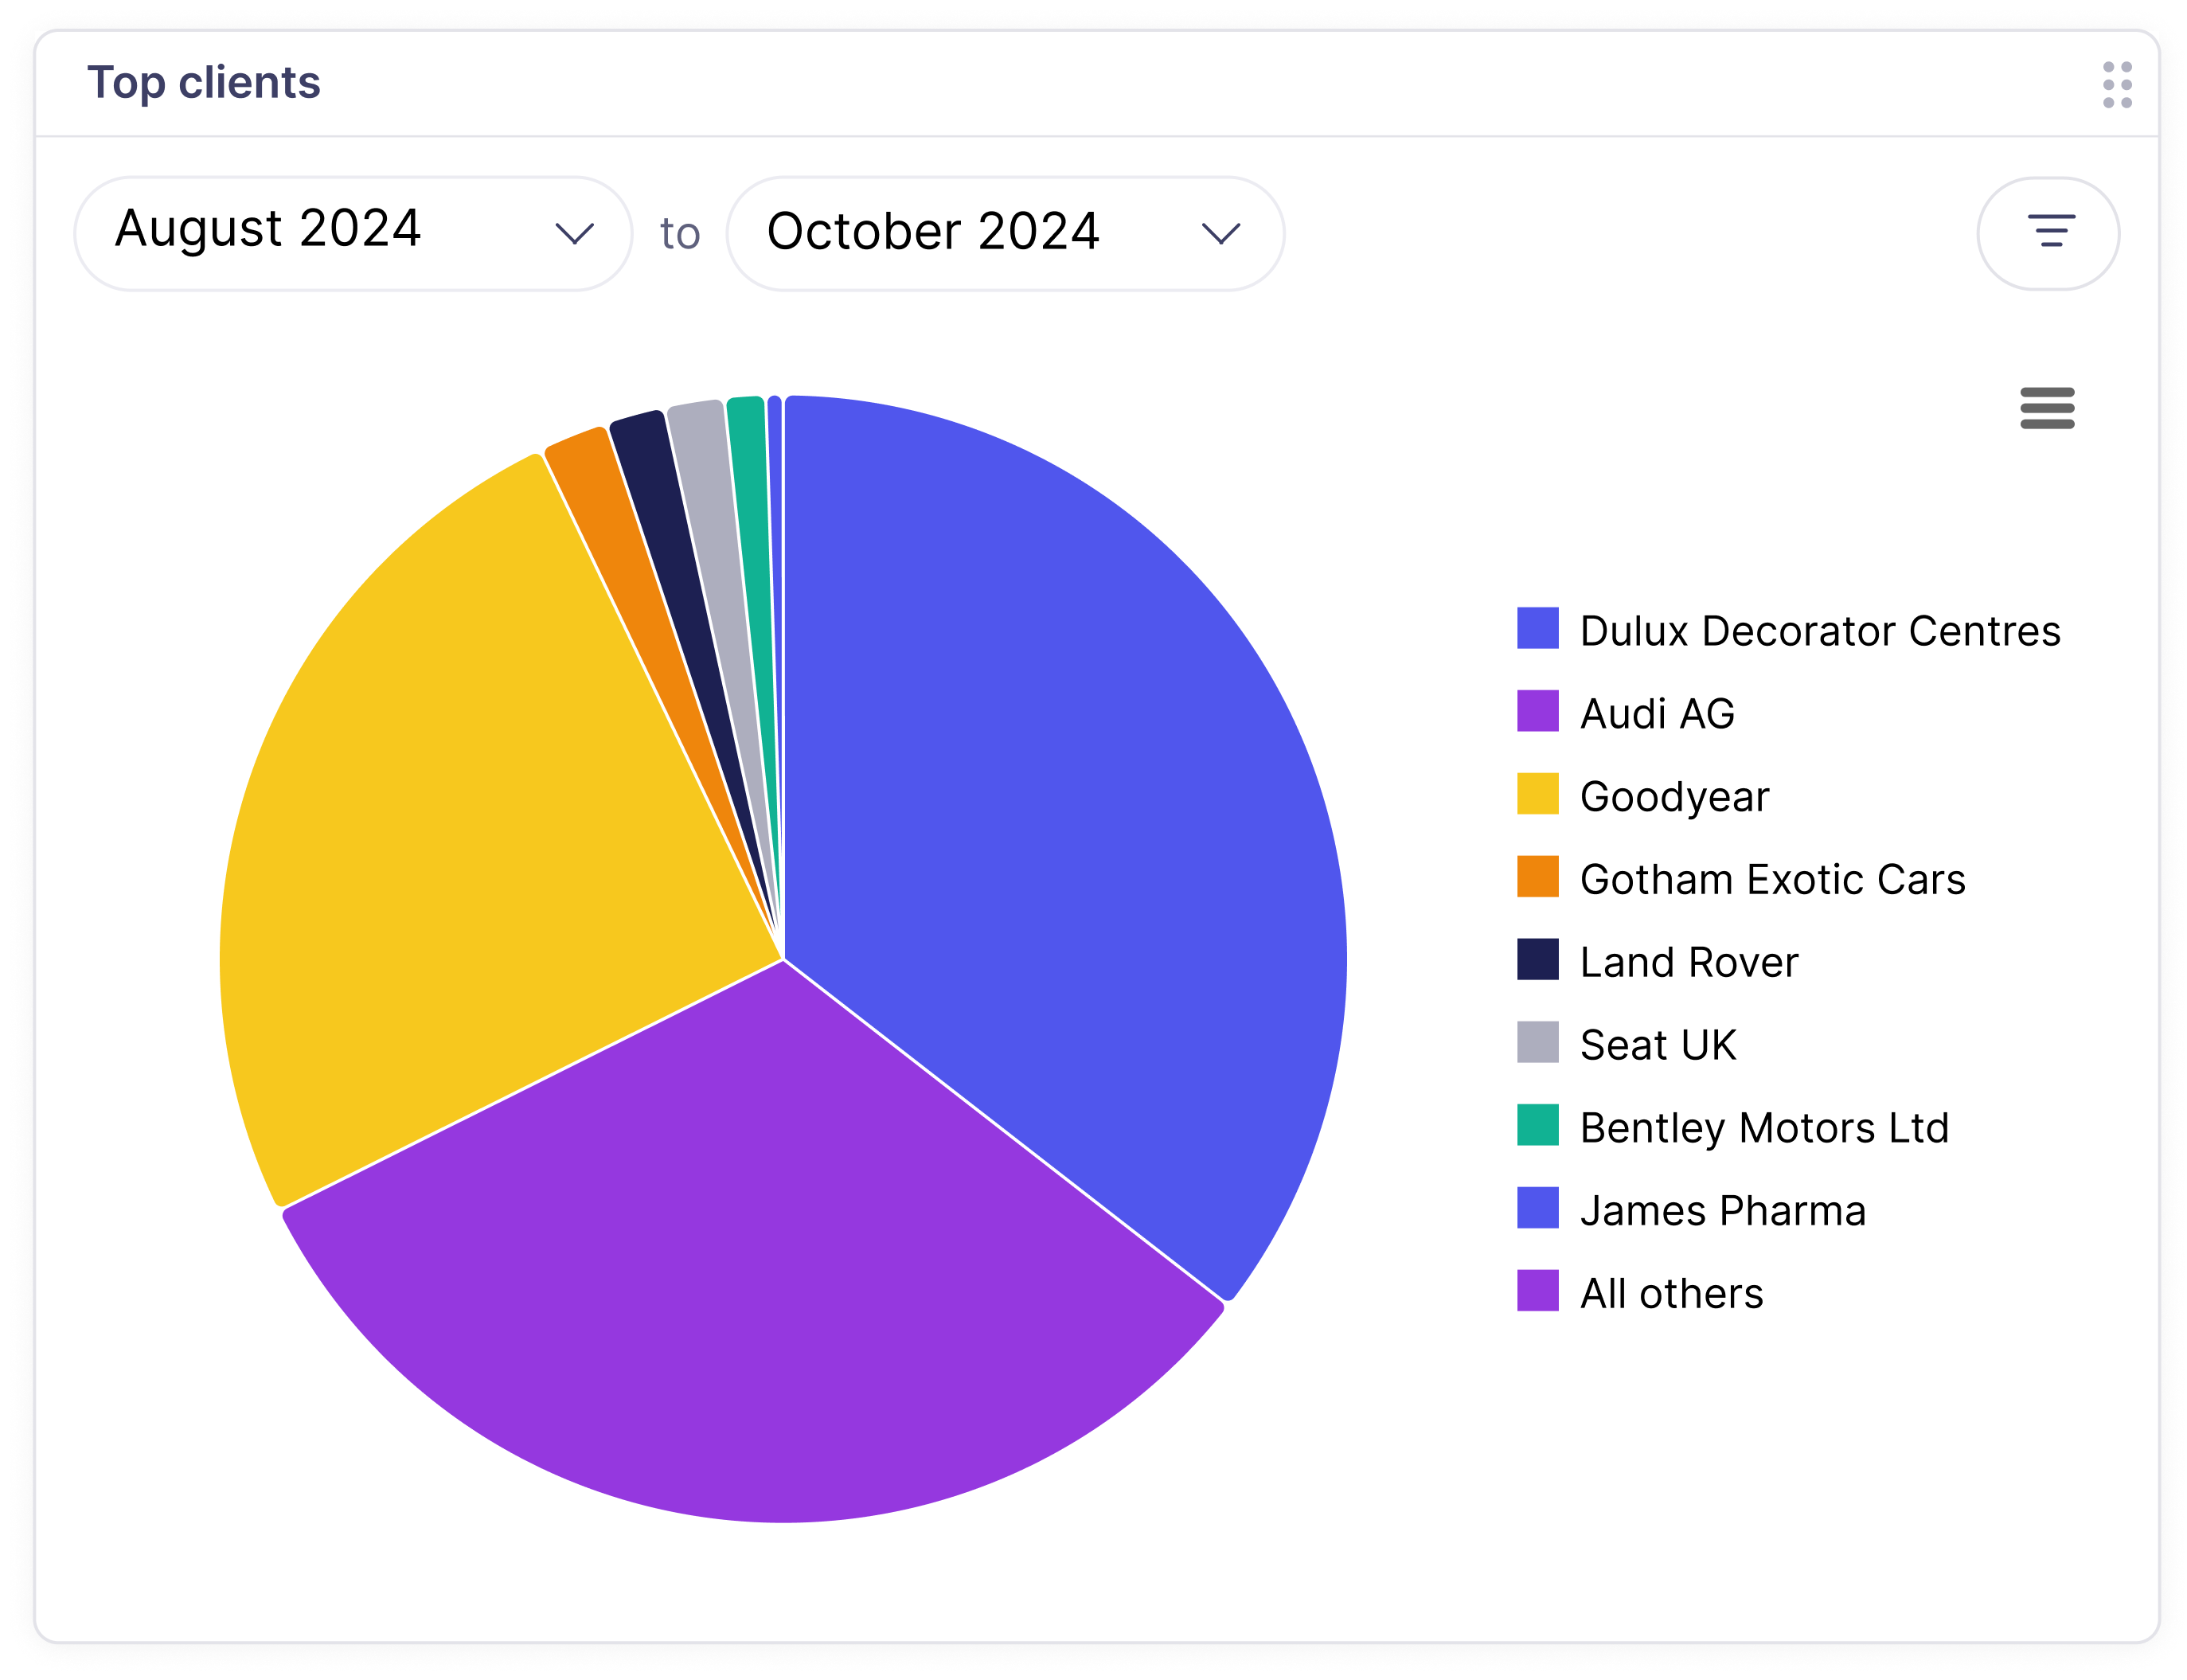Click Seat UK legend label
This screenshot has width=2187, height=1680.
click(x=1658, y=1045)
